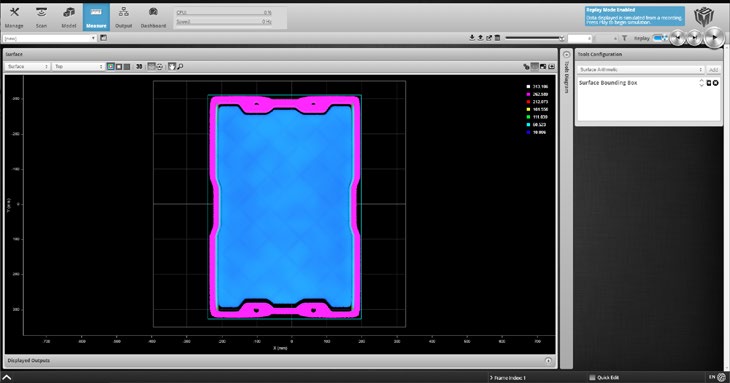The image size is (730, 383).
Task: Expand the Surface Arithmetic tool dropdown
Action: click(x=641, y=69)
